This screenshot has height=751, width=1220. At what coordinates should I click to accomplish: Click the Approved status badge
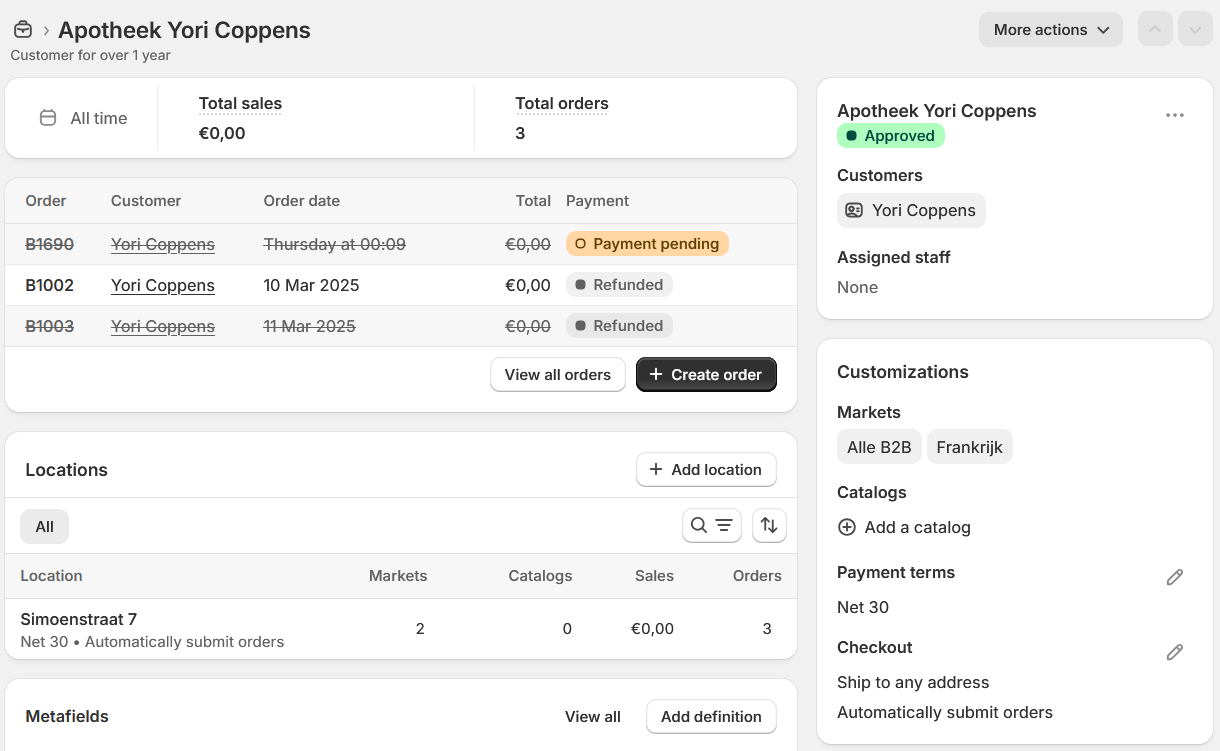[x=891, y=136]
